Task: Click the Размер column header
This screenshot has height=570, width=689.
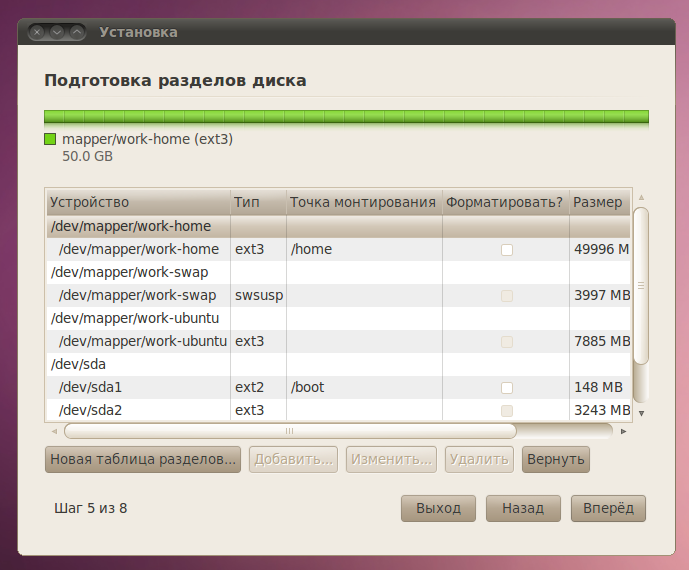Action: (x=598, y=202)
